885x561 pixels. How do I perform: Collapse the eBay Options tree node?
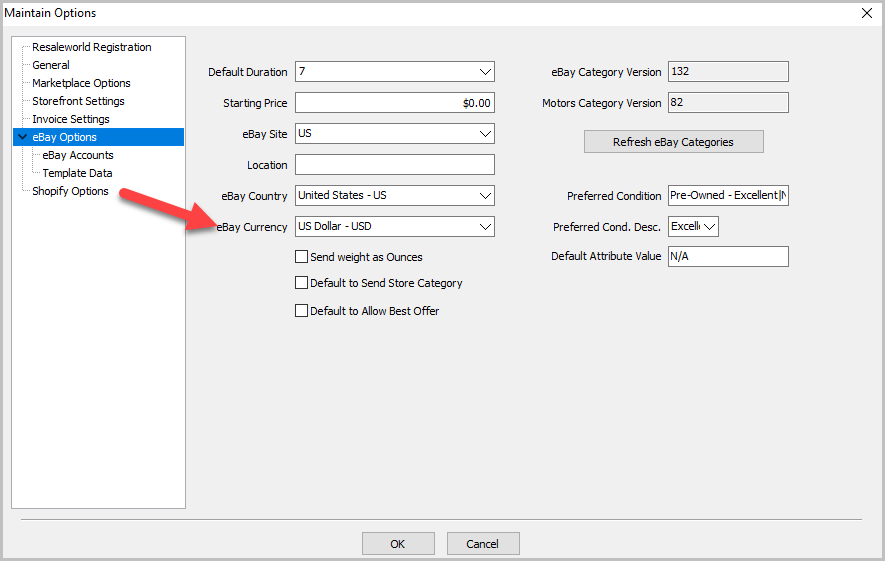[x=23, y=137]
